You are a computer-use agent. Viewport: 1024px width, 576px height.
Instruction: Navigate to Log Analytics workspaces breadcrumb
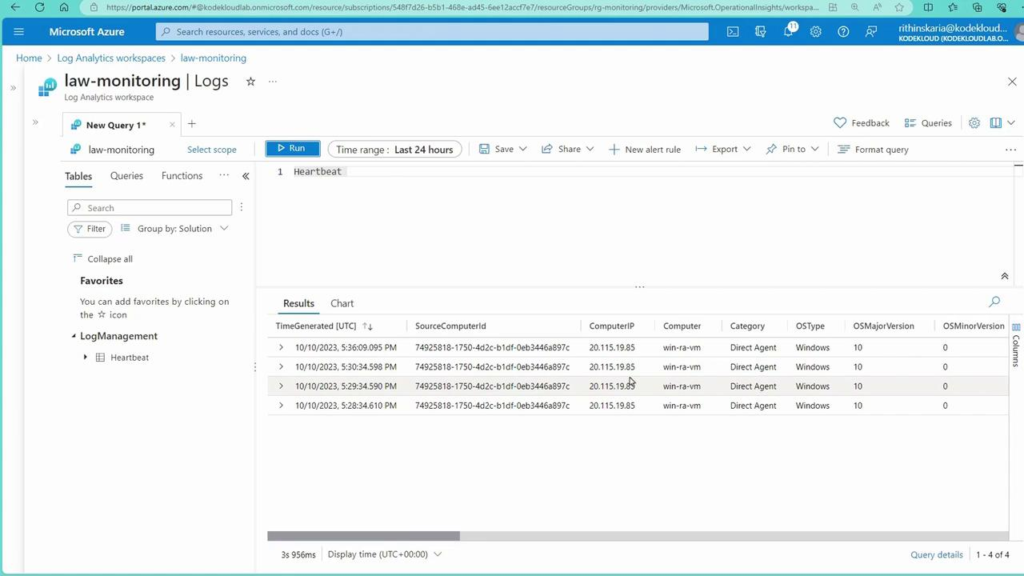click(111, 58)
